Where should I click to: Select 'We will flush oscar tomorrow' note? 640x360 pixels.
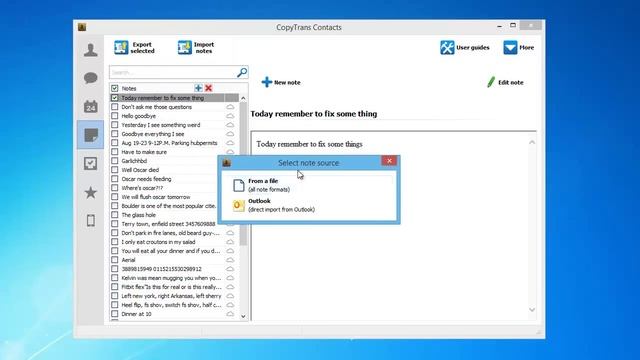coord(156,197)
